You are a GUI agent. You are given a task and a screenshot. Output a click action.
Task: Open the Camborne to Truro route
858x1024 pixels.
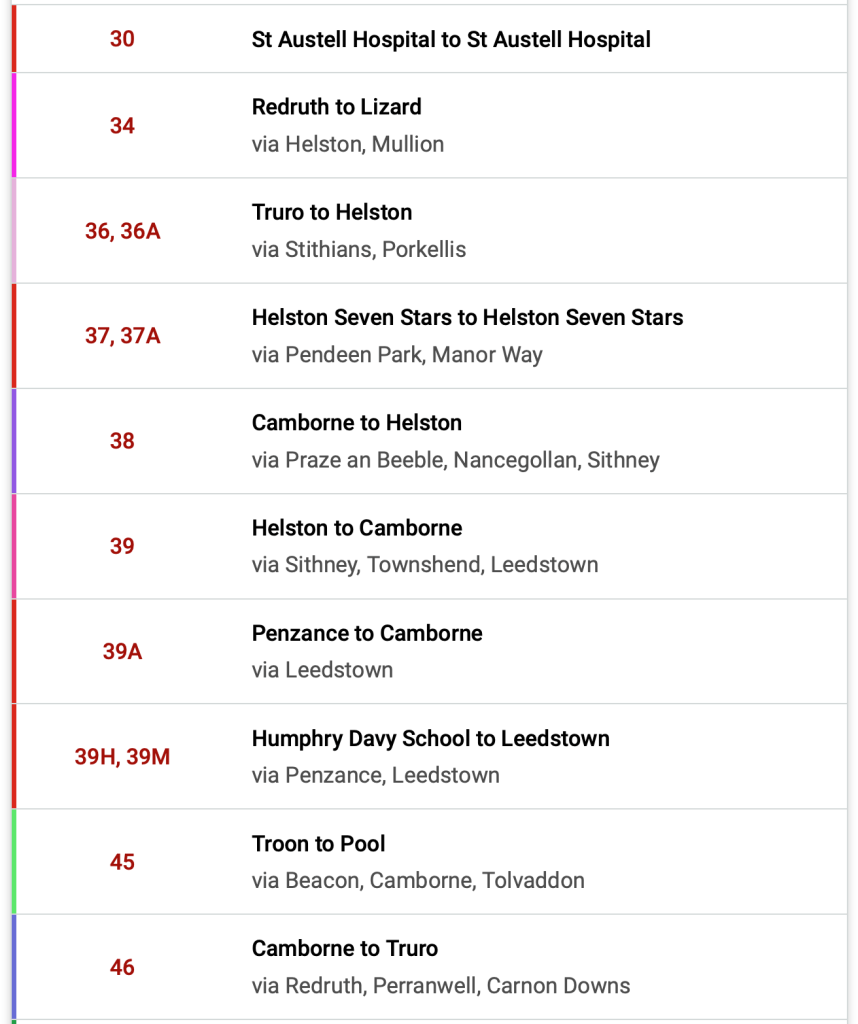click(x=345, y=949)
